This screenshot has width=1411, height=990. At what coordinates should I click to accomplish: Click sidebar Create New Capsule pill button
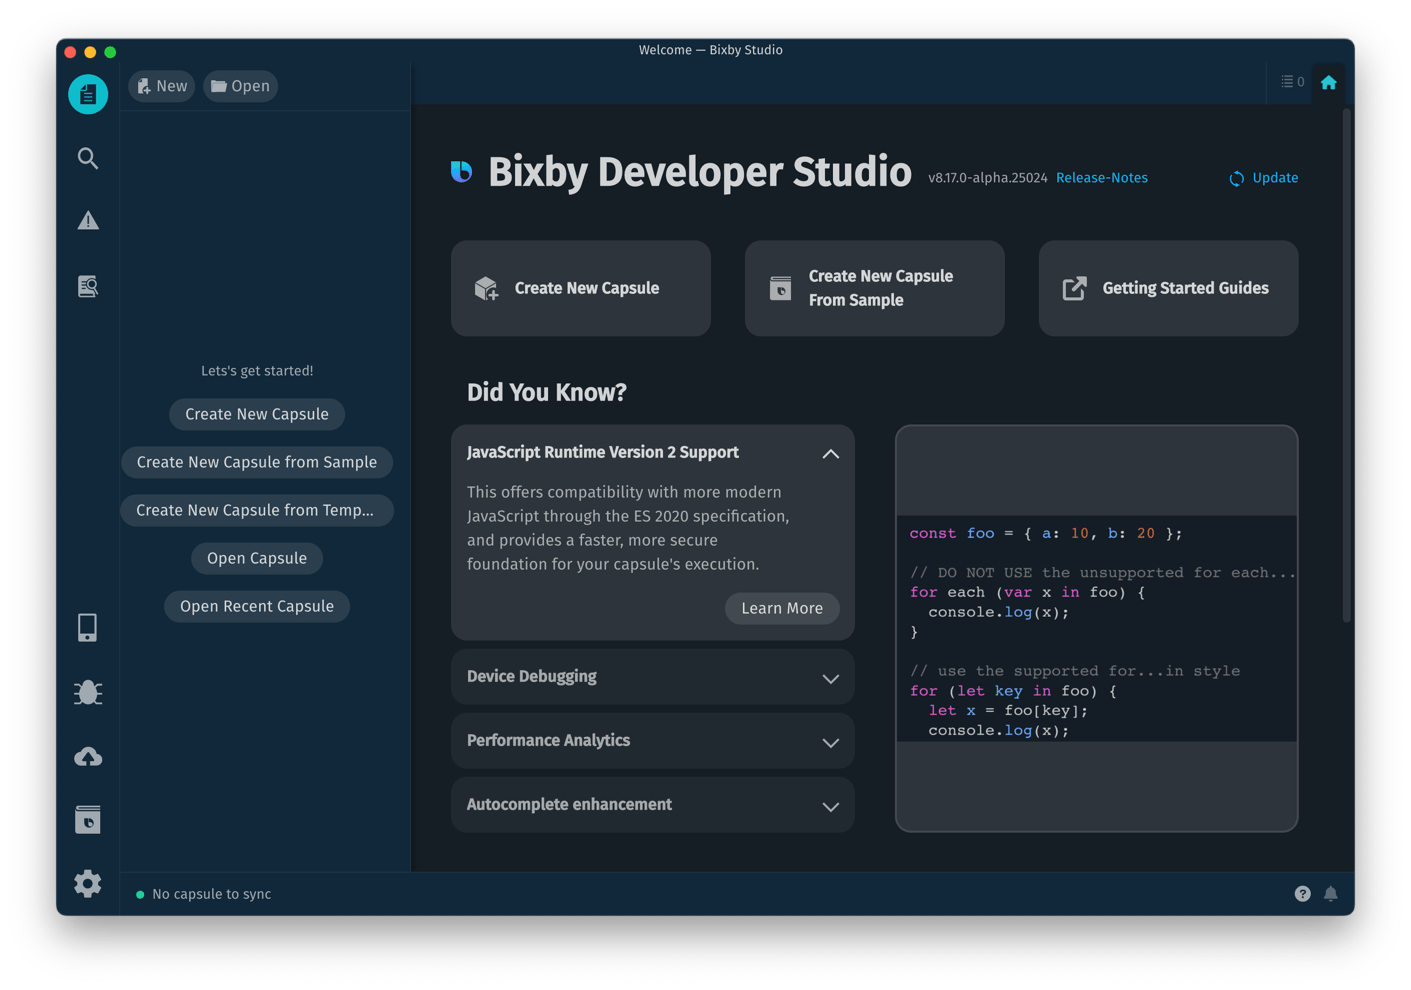click(x=257, y=414)
